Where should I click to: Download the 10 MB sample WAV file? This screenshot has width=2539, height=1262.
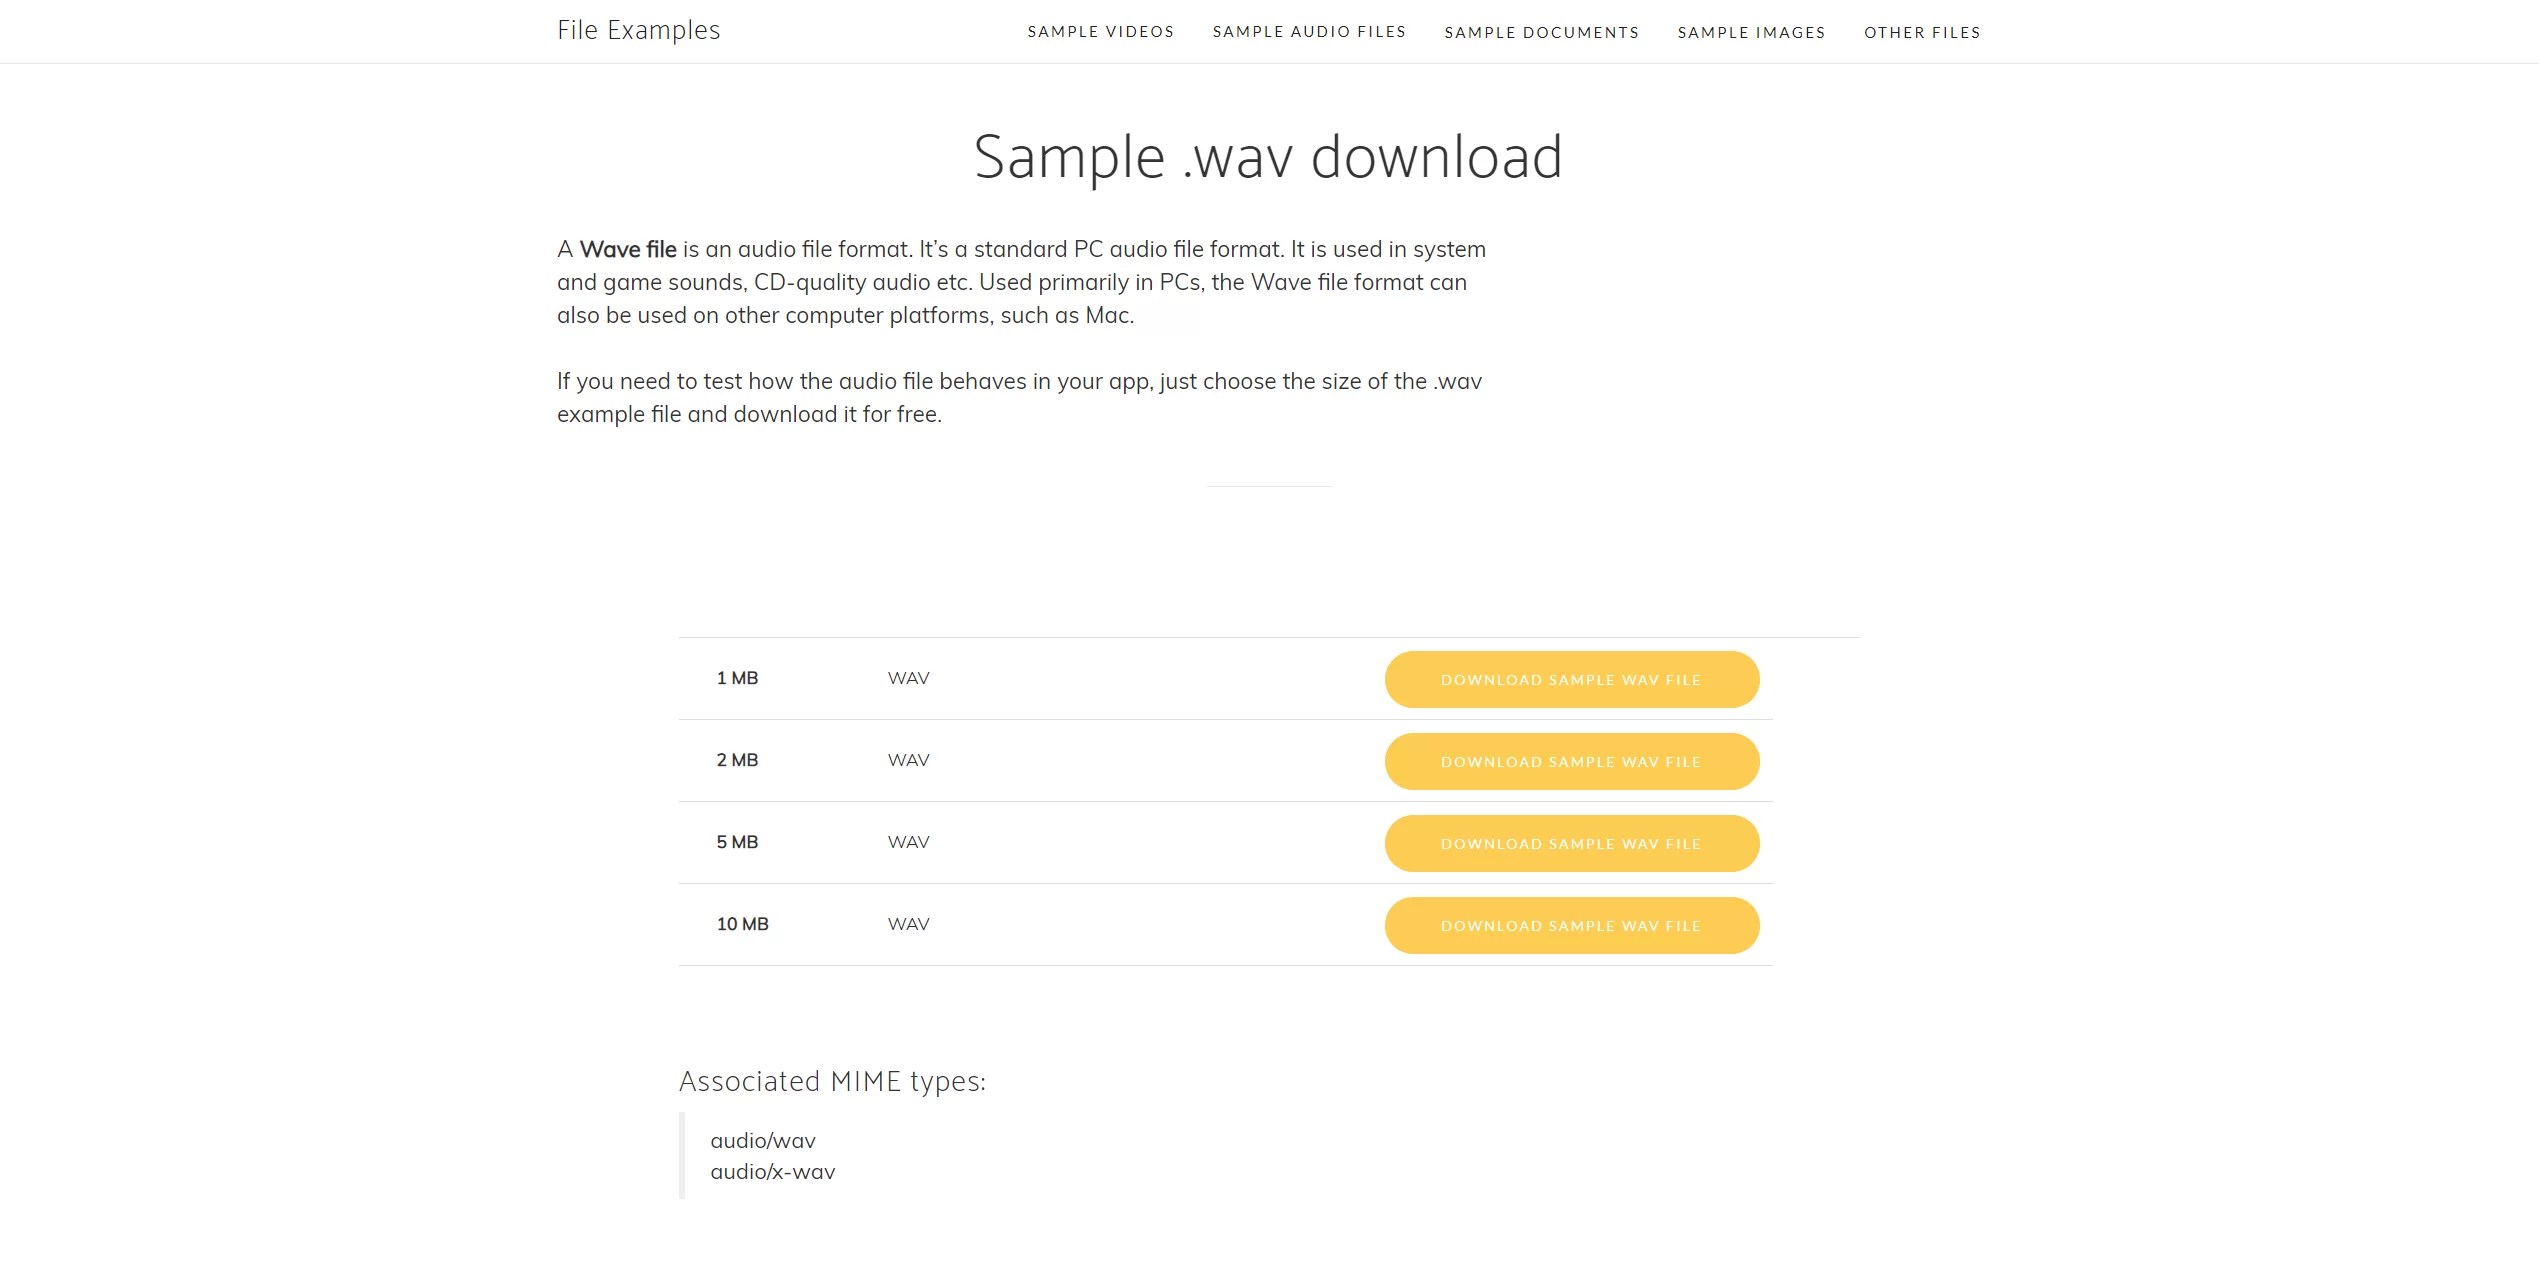pos(1571,925)
